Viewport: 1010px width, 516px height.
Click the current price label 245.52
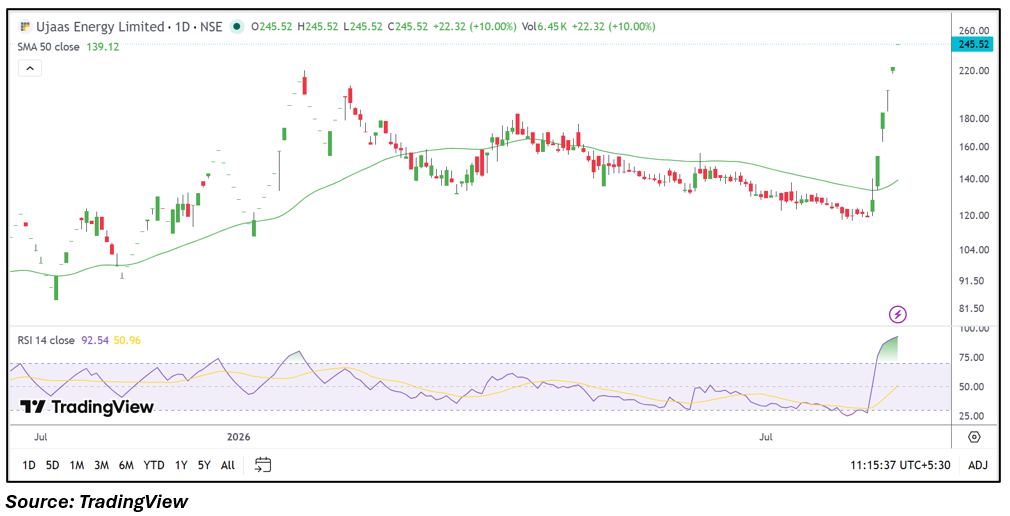[974, 44]
